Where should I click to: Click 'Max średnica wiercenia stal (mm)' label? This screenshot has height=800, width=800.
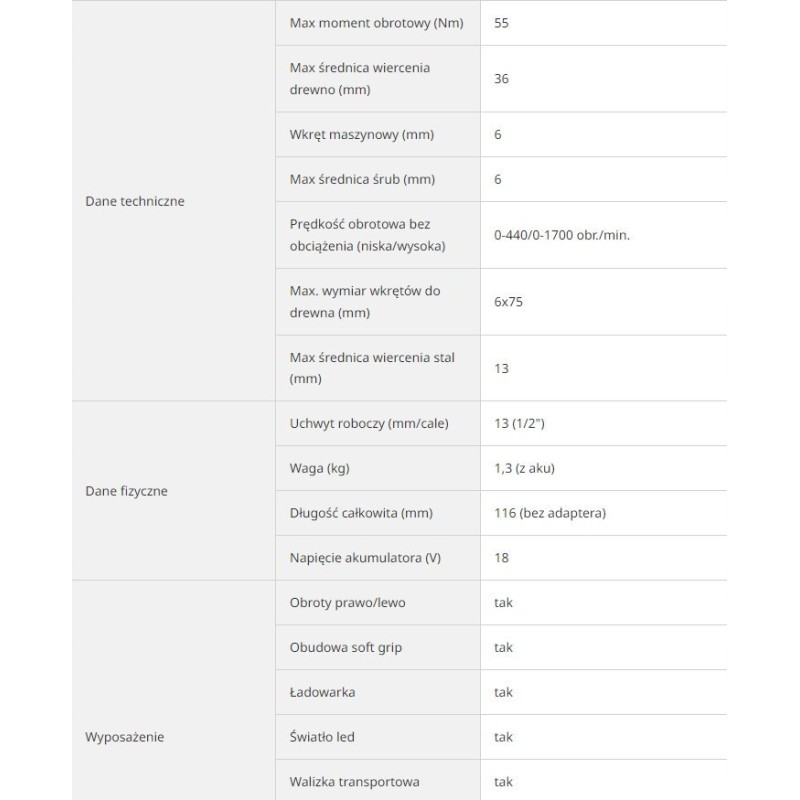coord(372,368)
